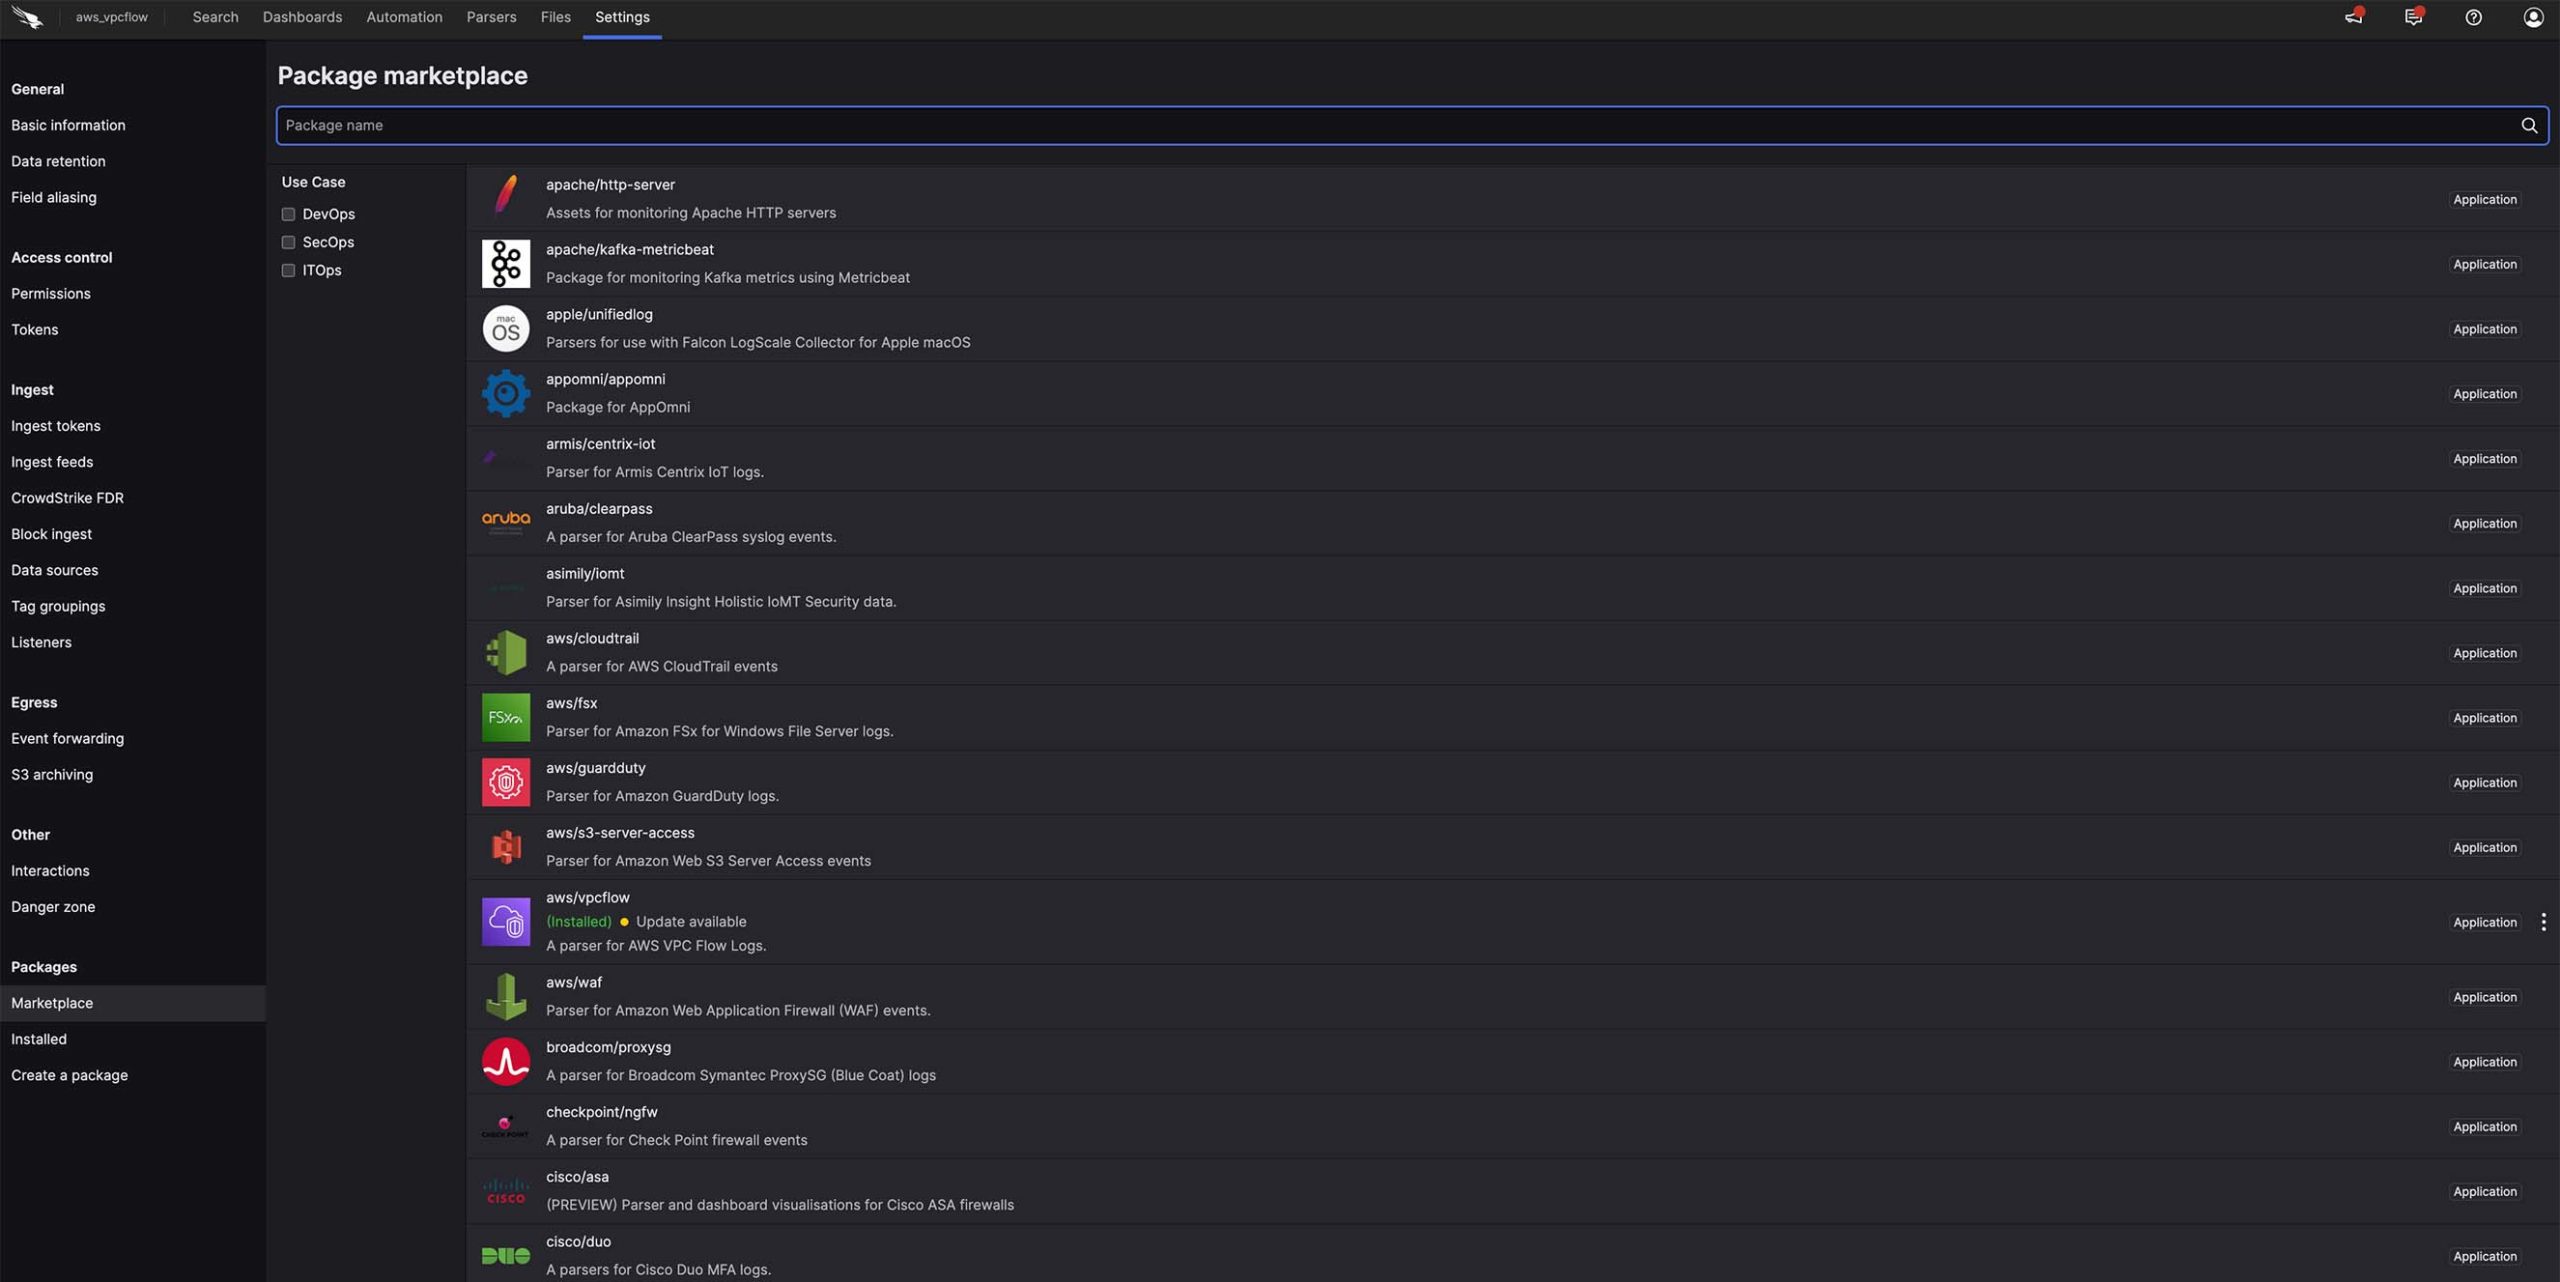The width and height of the screenshot is (2560, 1282).
Task: Open Field aliasing in sidebar
Action: 54,197
